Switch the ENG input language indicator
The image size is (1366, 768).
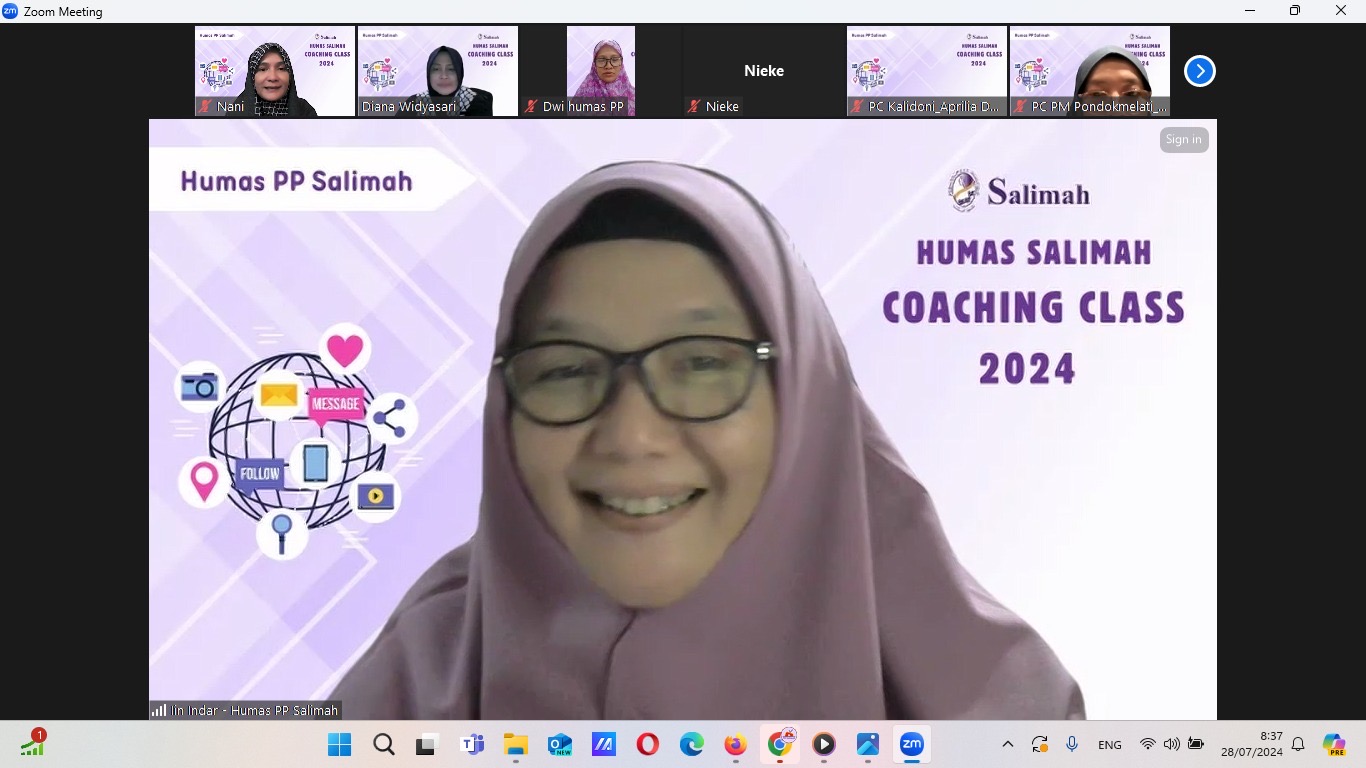(x=1110, y=745)
